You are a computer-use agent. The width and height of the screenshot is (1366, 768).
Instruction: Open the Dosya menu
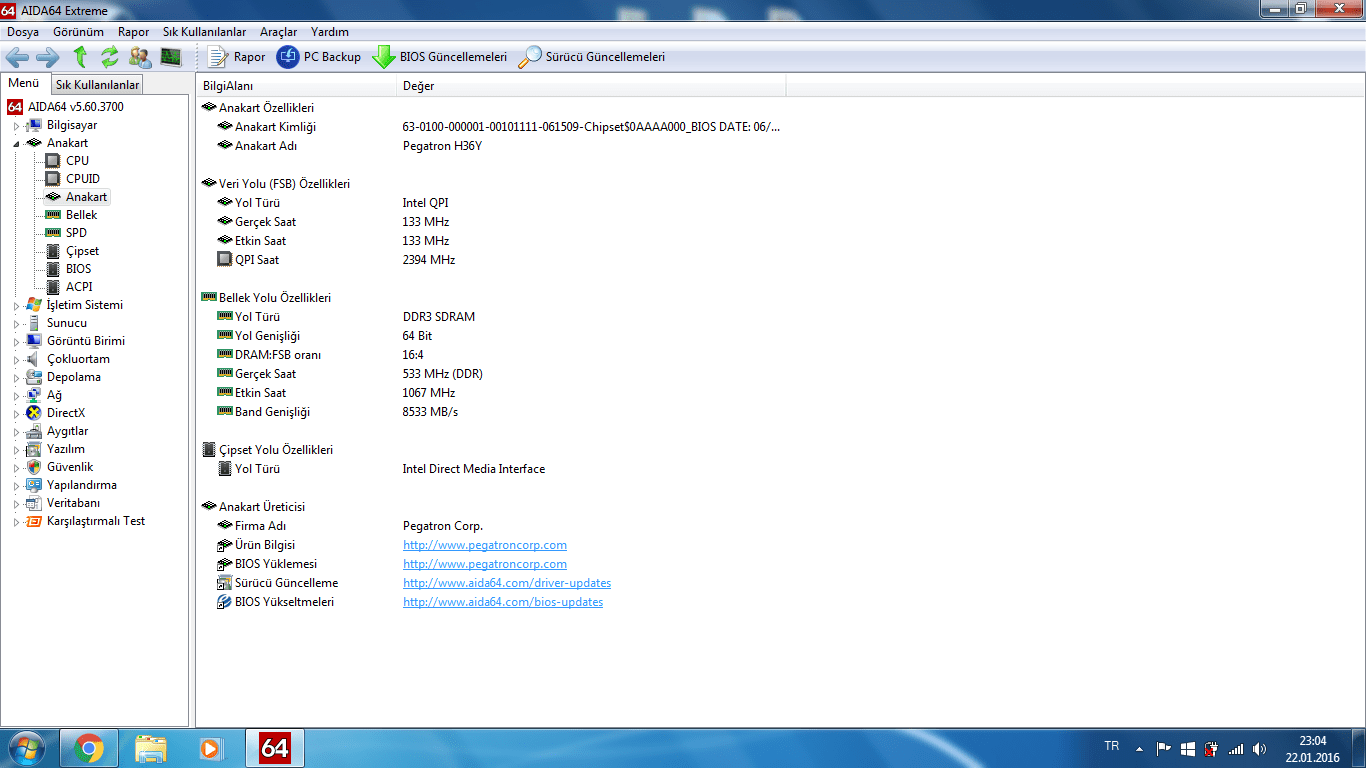click(x=23, y=32)
